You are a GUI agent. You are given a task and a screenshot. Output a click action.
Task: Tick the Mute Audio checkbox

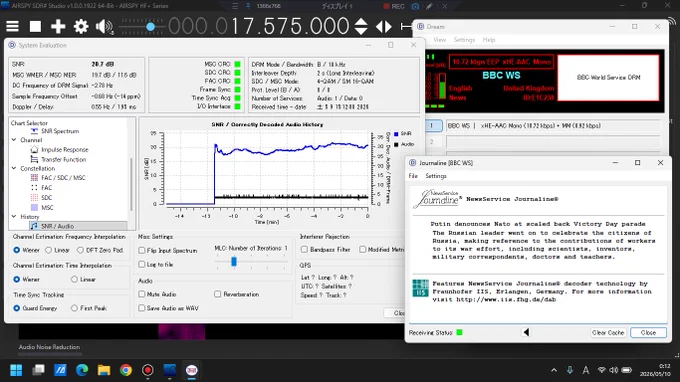[142, 294]
